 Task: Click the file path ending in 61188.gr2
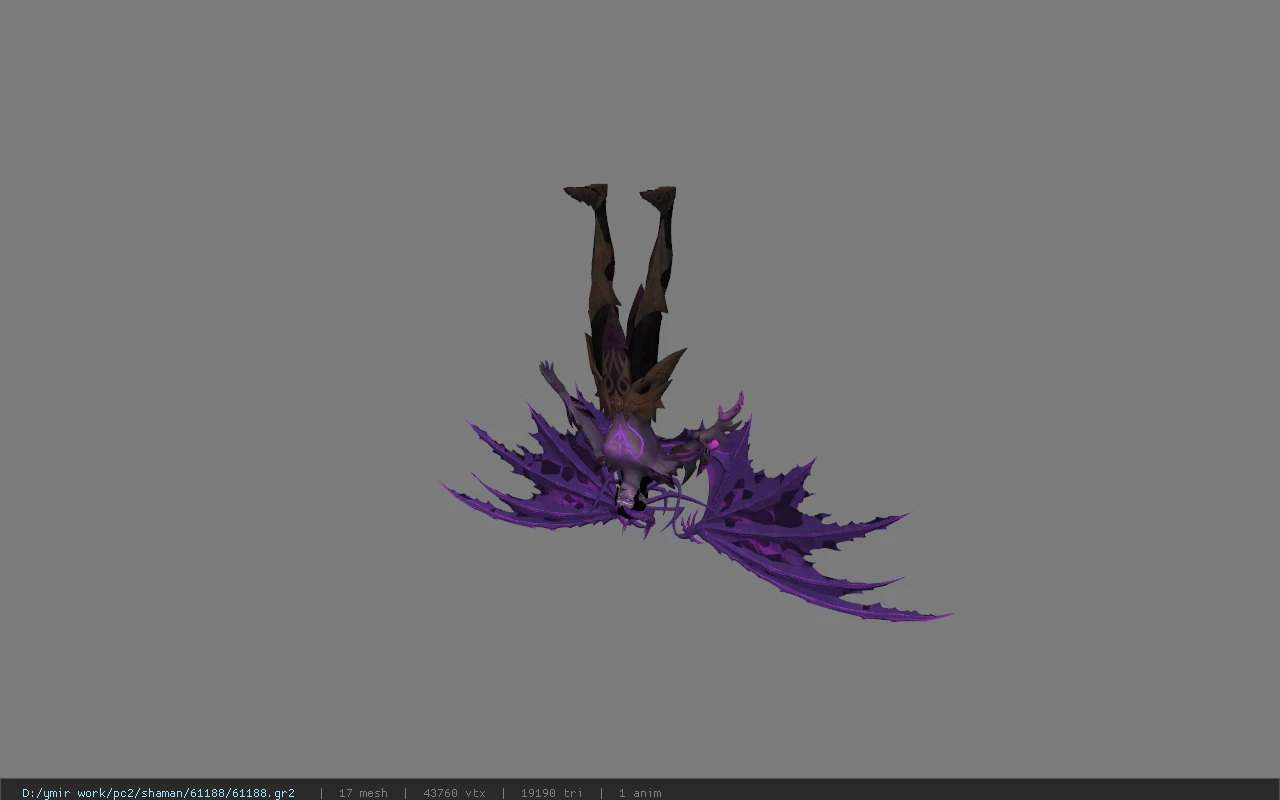coord(158,793)
